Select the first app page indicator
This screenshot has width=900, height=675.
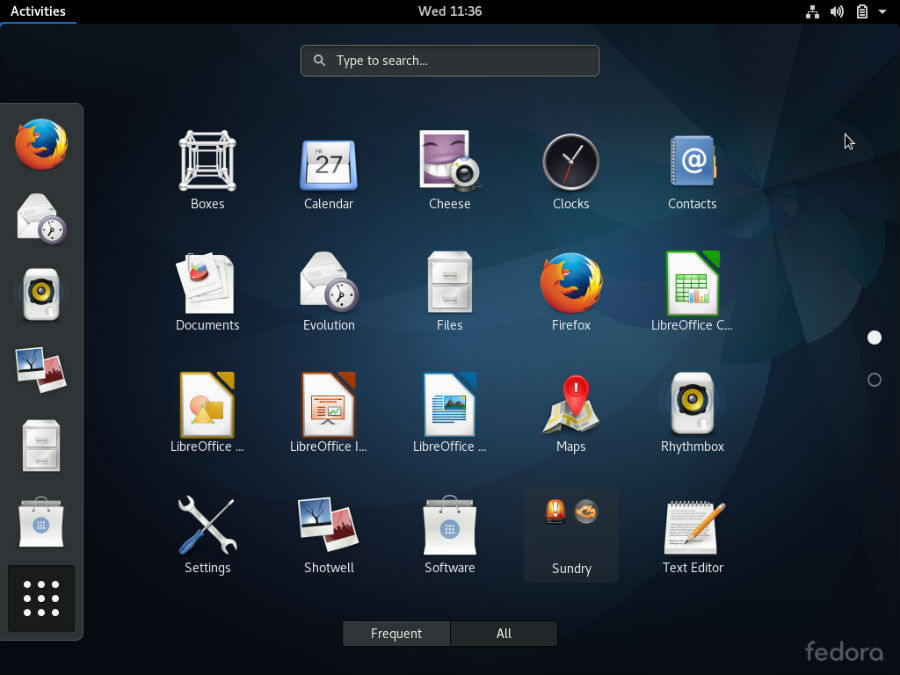(x=874, y=338)
